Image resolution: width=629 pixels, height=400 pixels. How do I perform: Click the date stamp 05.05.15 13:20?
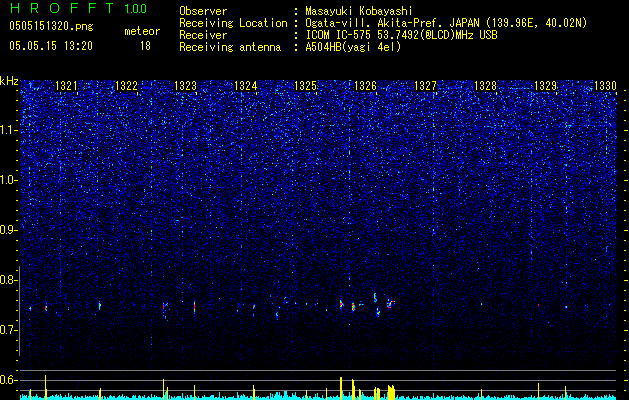point(51,46)
